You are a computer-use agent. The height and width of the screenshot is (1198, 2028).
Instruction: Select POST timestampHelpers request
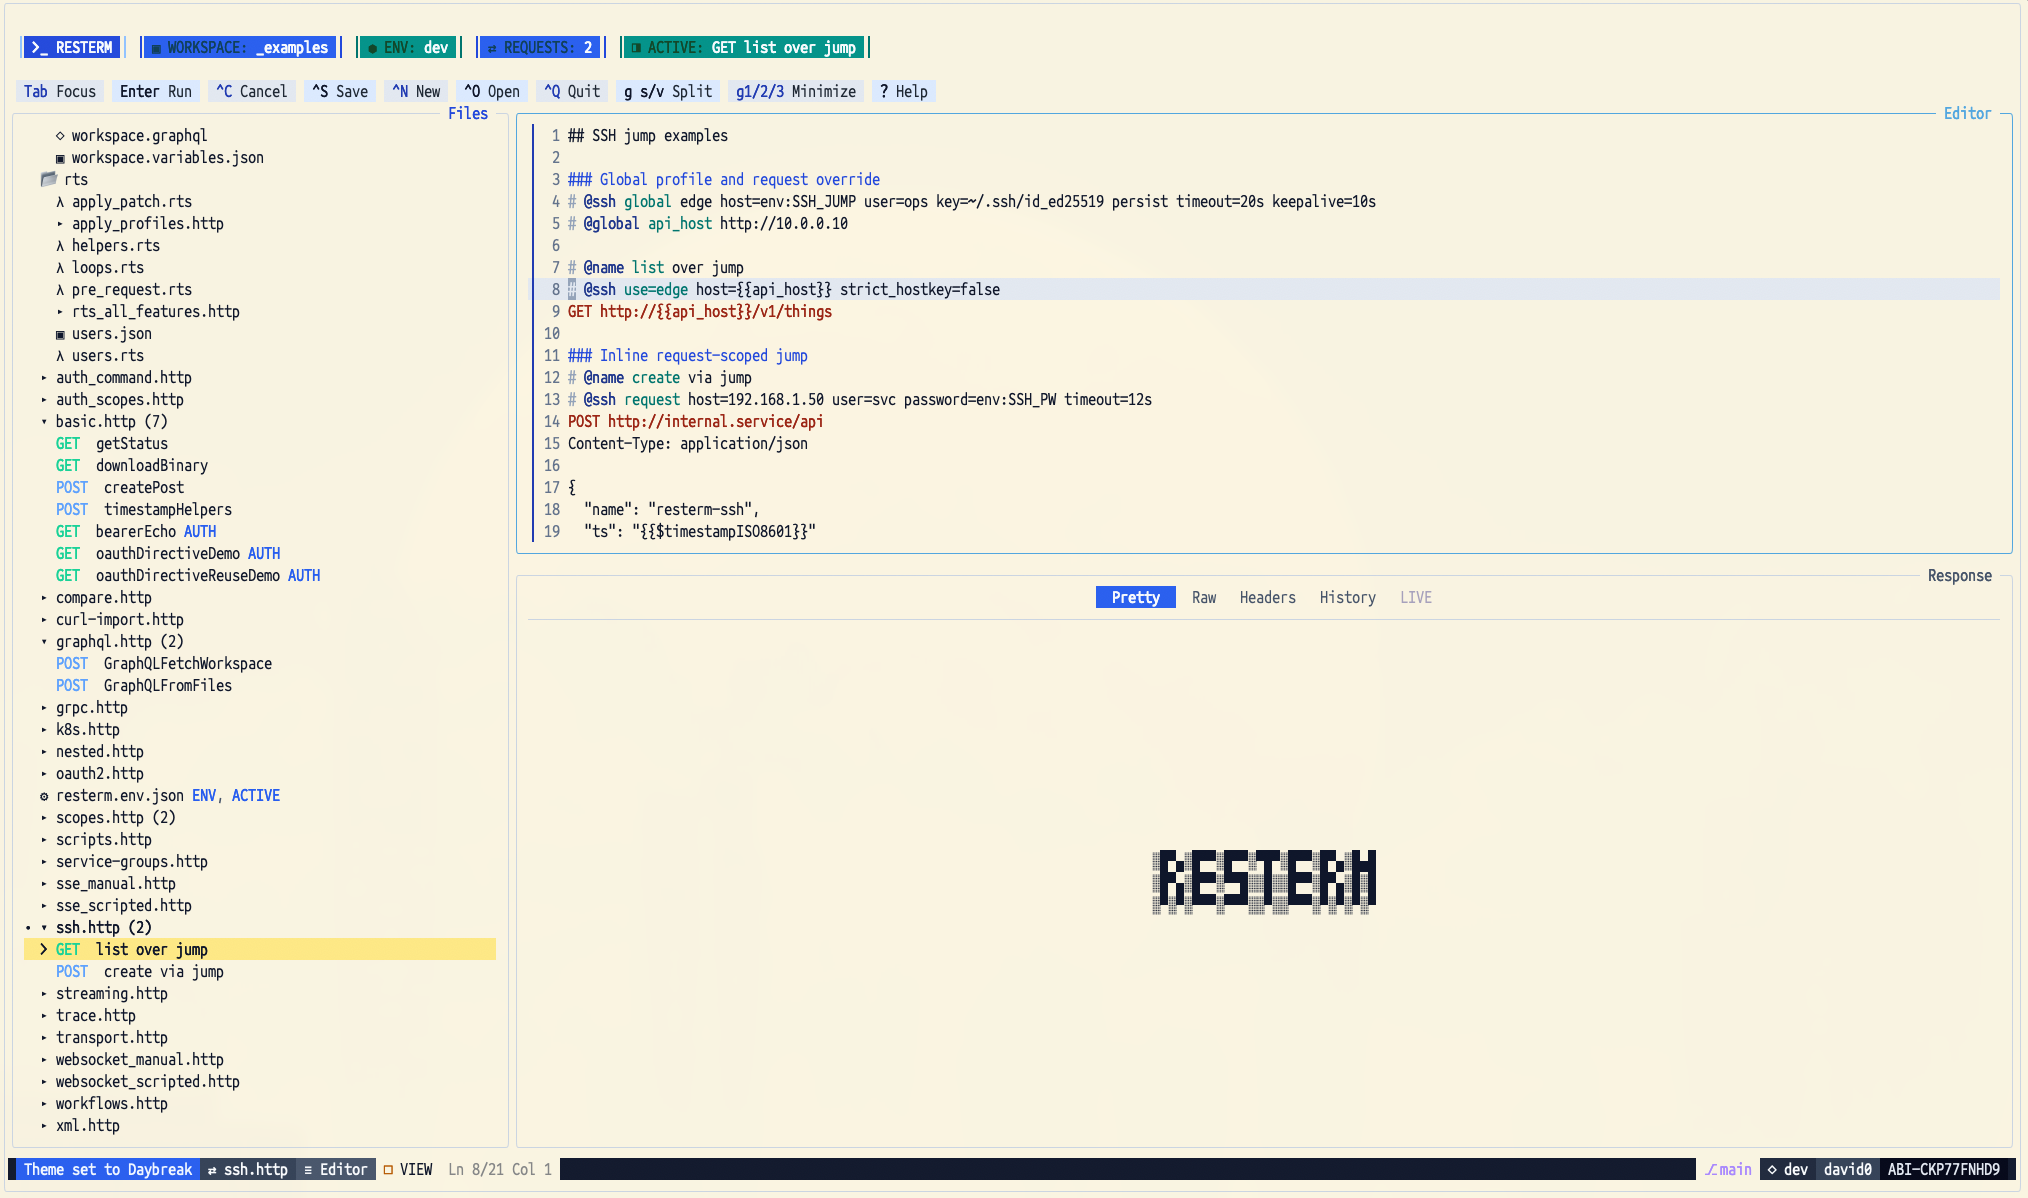(x=144, y=509)
